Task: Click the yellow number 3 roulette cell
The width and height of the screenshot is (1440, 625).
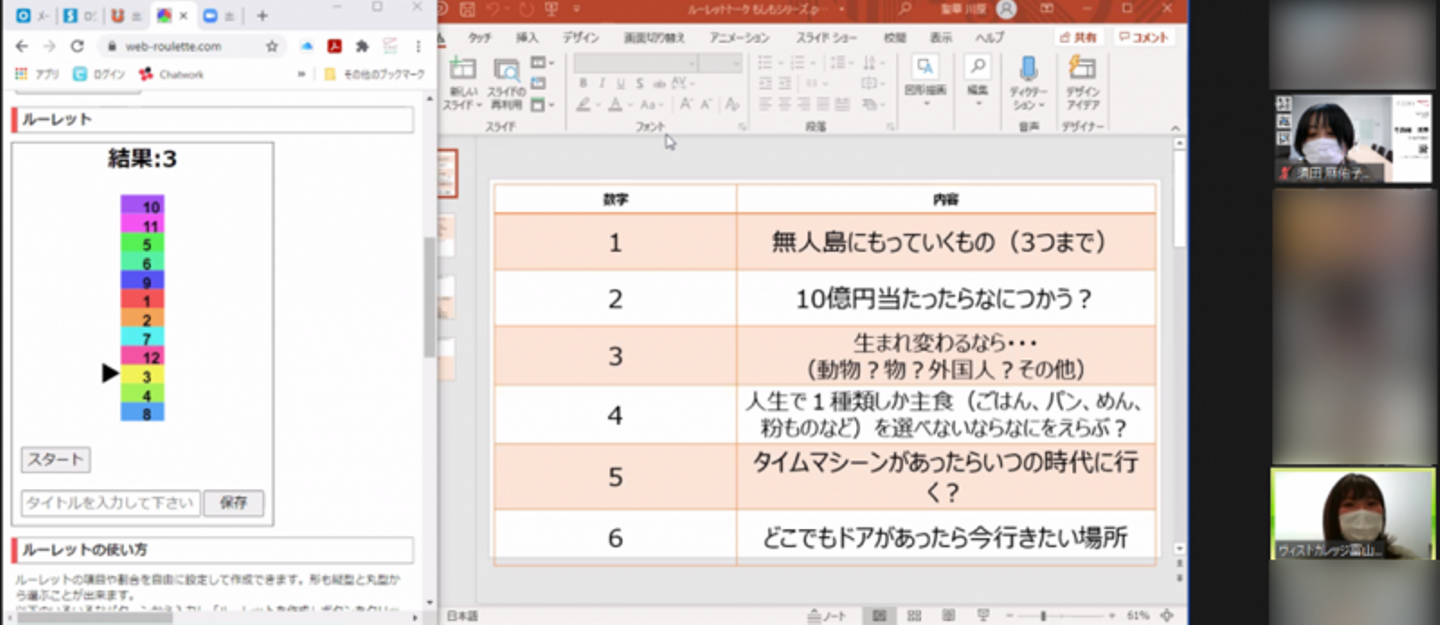Action: point(143,376)
